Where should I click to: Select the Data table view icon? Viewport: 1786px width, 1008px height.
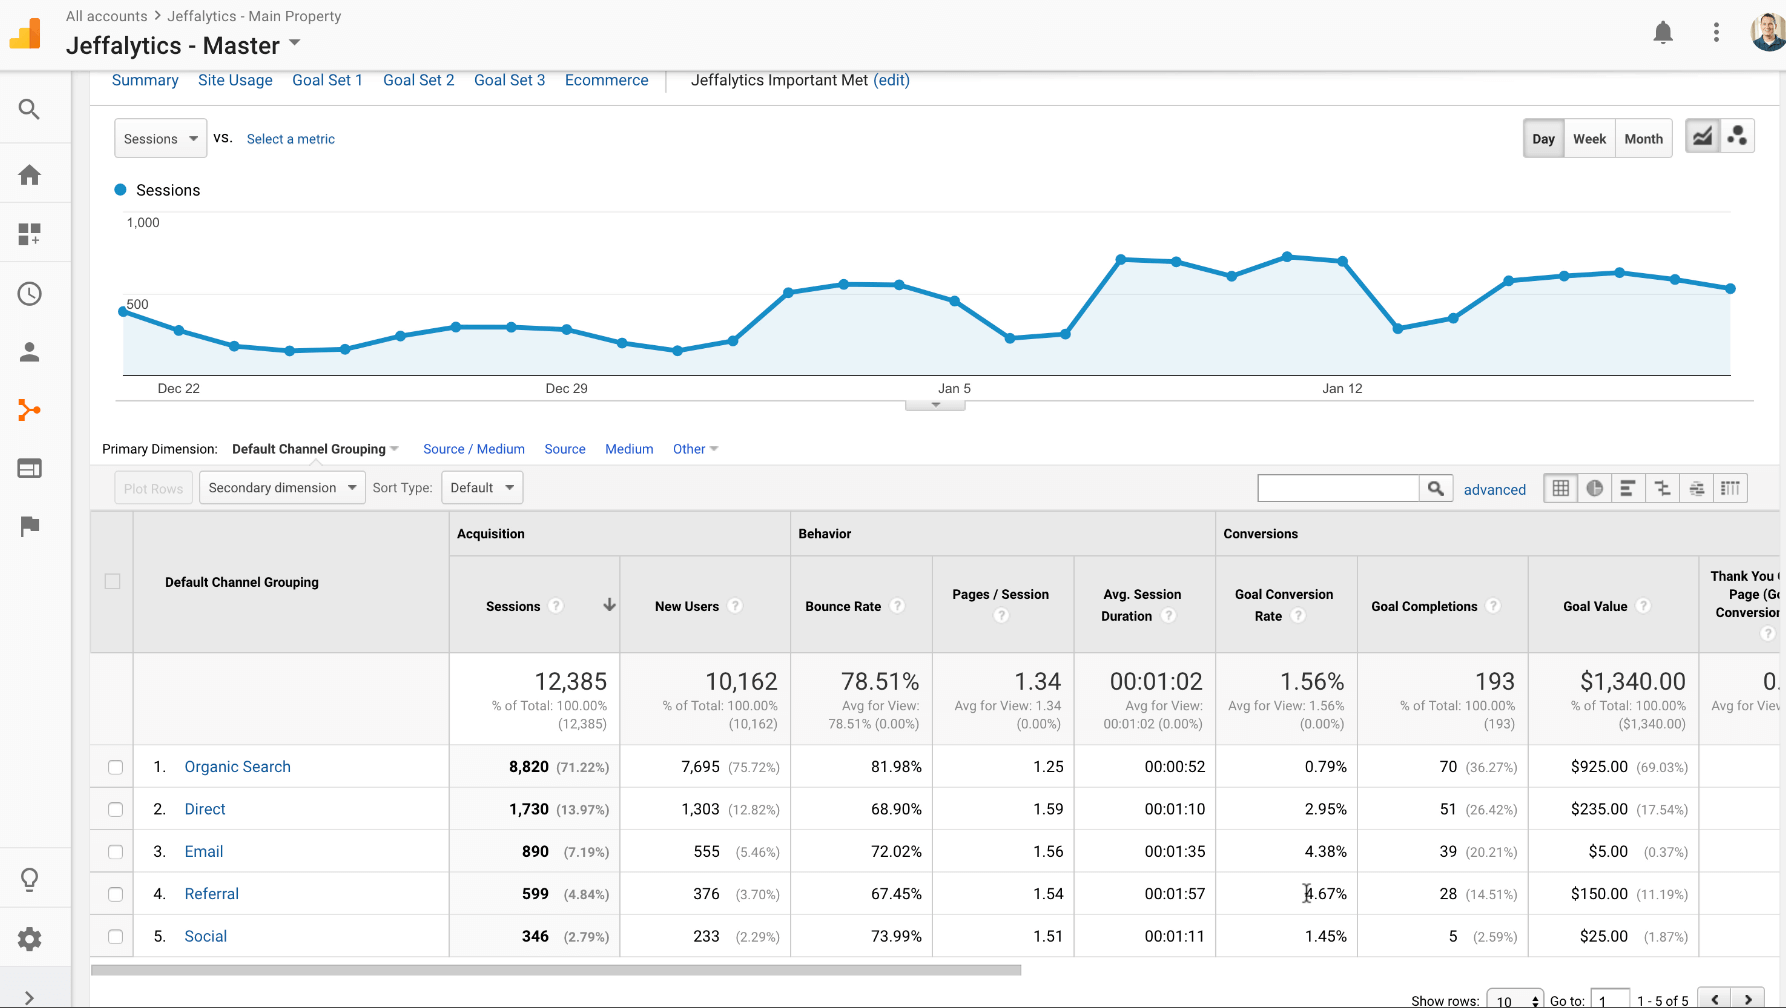(x=1560, y=488)
